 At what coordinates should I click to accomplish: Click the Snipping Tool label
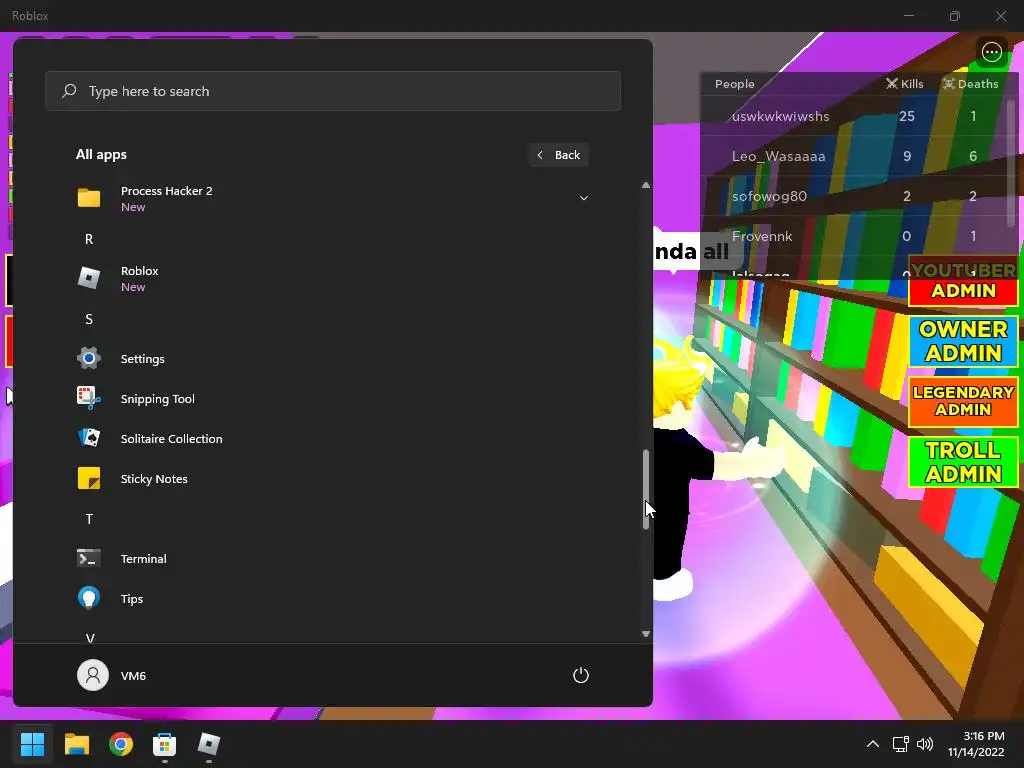(157, 399)
